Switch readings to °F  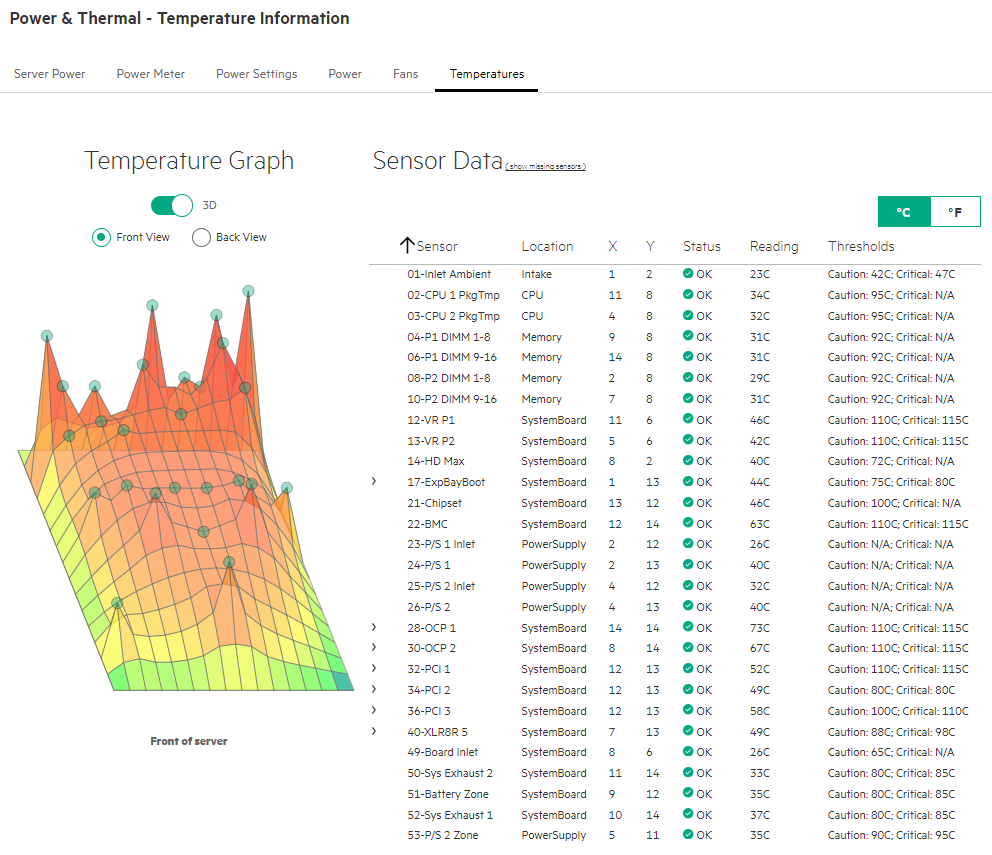955,212
